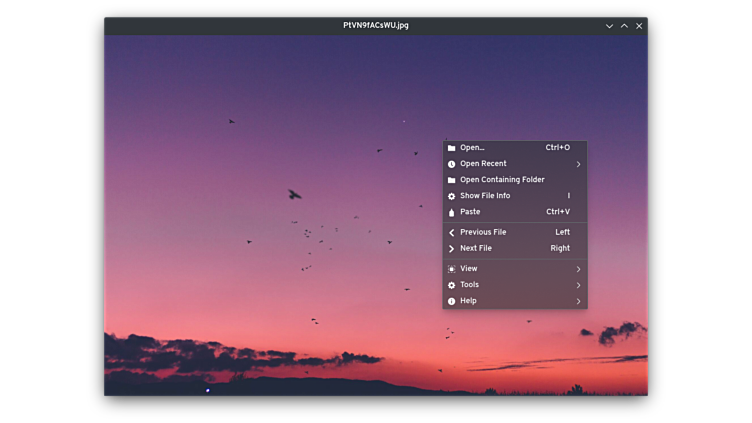Expand the Tools submenu arrow
Viewport: 752px width, 423px height.
578,285
